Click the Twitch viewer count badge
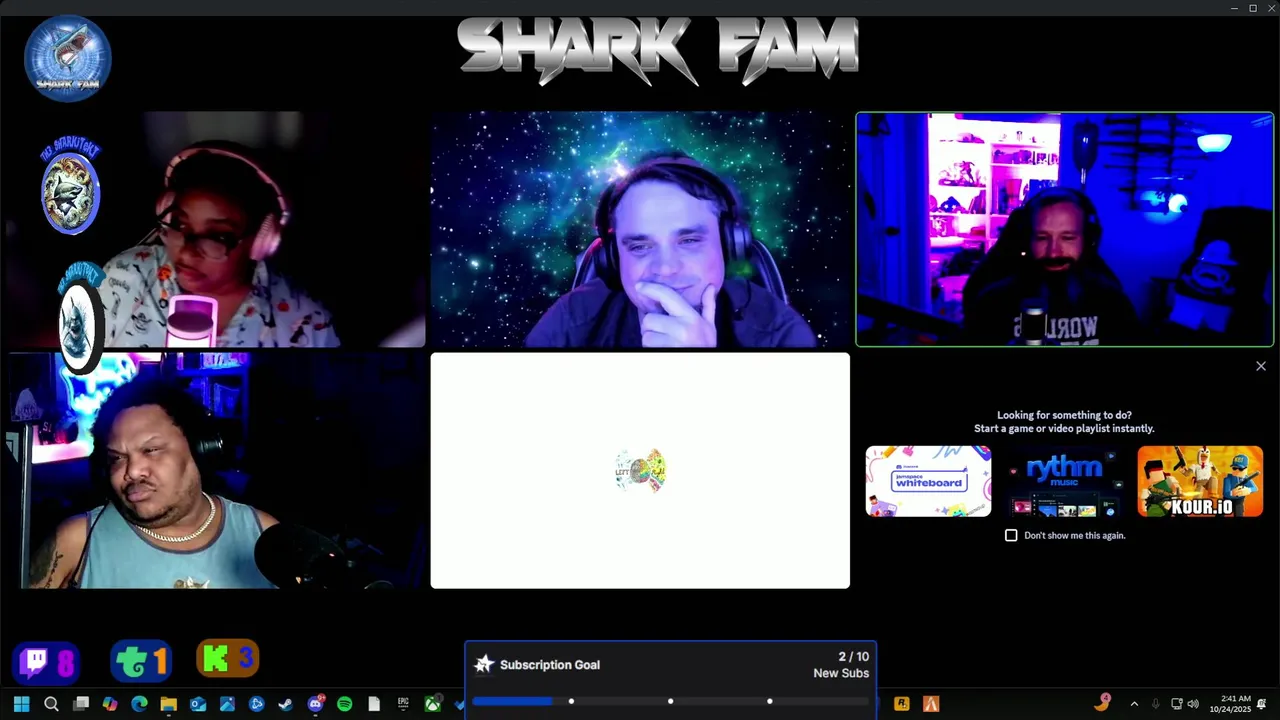Viewport: 1280px width, 720px height. pos(46,661)
